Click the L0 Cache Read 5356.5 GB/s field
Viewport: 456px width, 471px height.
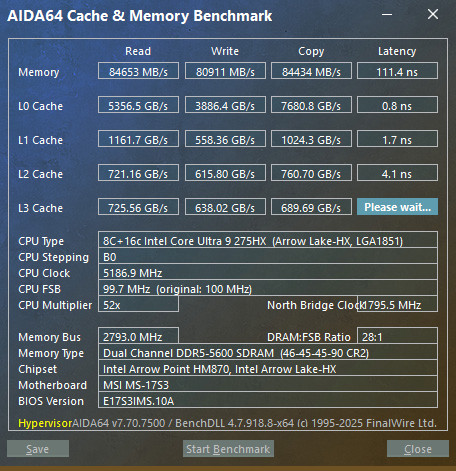click(138, 105)
